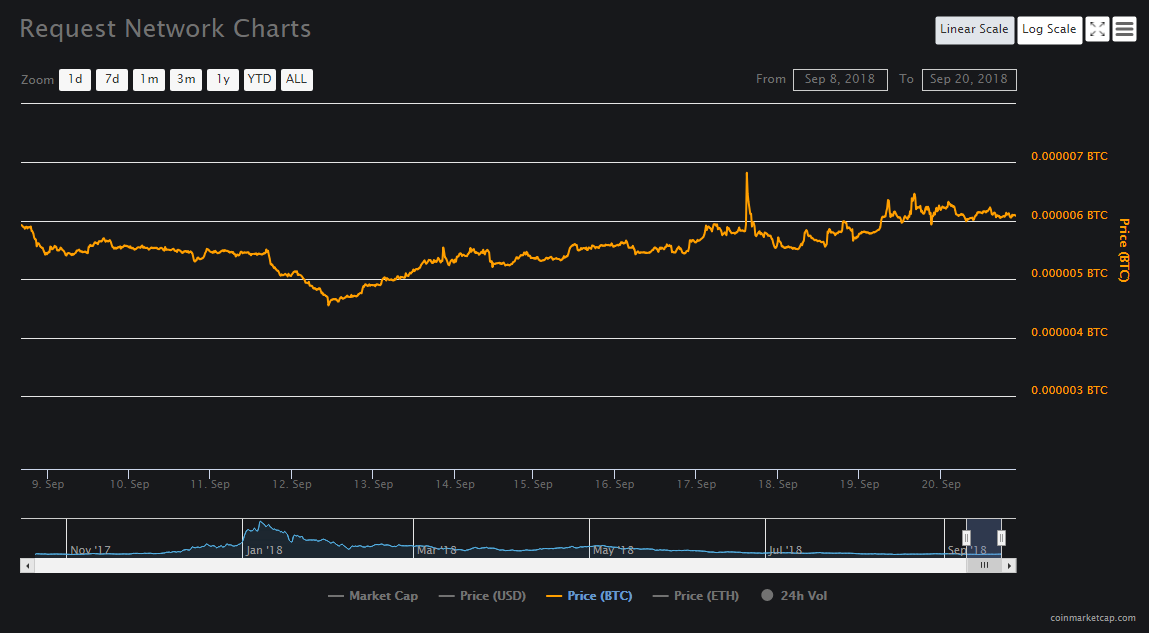Open the chart hamburger menu

1124,29
